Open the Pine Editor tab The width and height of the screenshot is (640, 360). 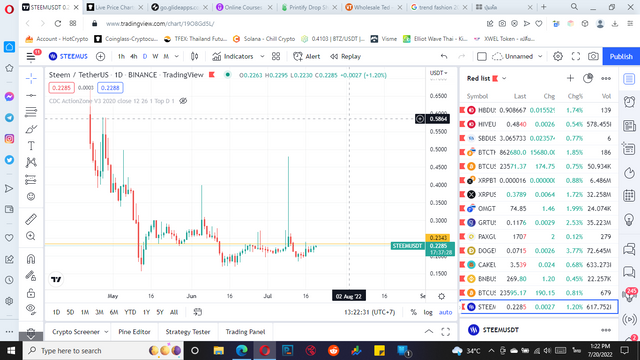click(x=134, y=332)
